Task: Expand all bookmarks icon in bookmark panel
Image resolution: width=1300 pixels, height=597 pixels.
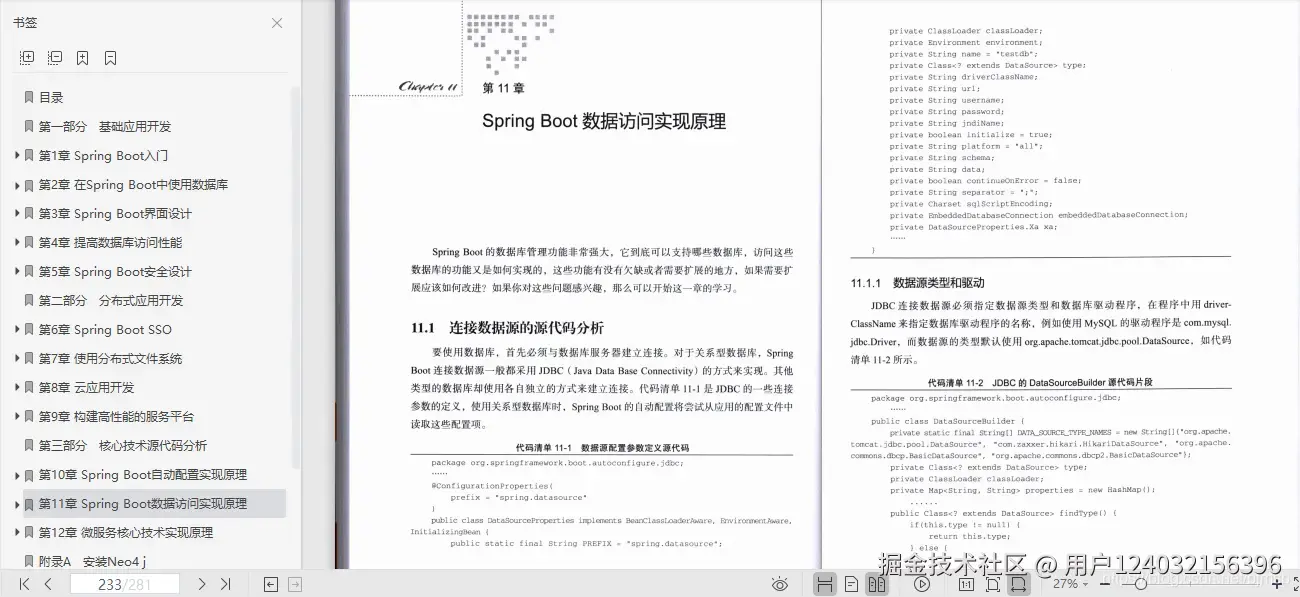Action: click(x=27, y=58)
